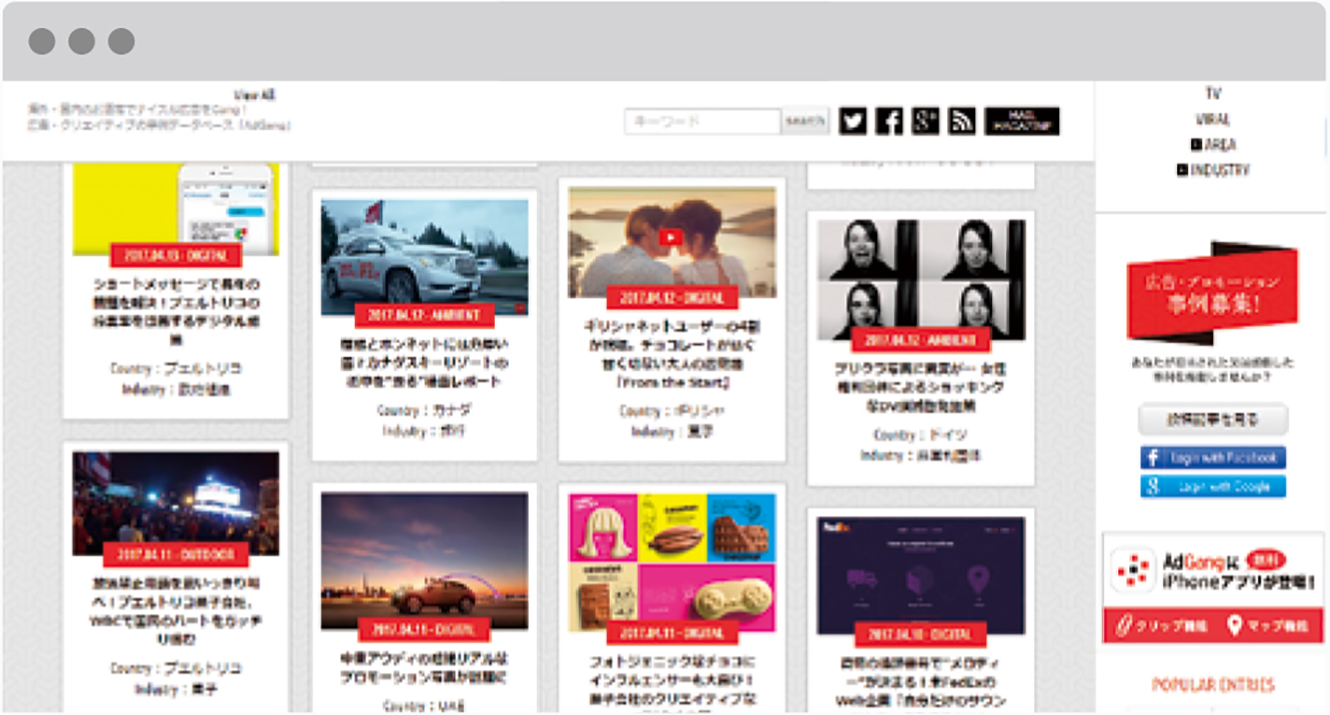Click the Country value on white SUV card
This screenshot has height=715, width=1330.
tap(451, 411)
